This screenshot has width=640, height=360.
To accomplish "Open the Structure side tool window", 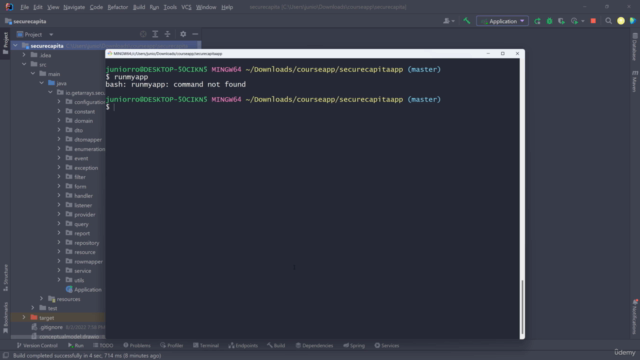I will tap(5, 278).
